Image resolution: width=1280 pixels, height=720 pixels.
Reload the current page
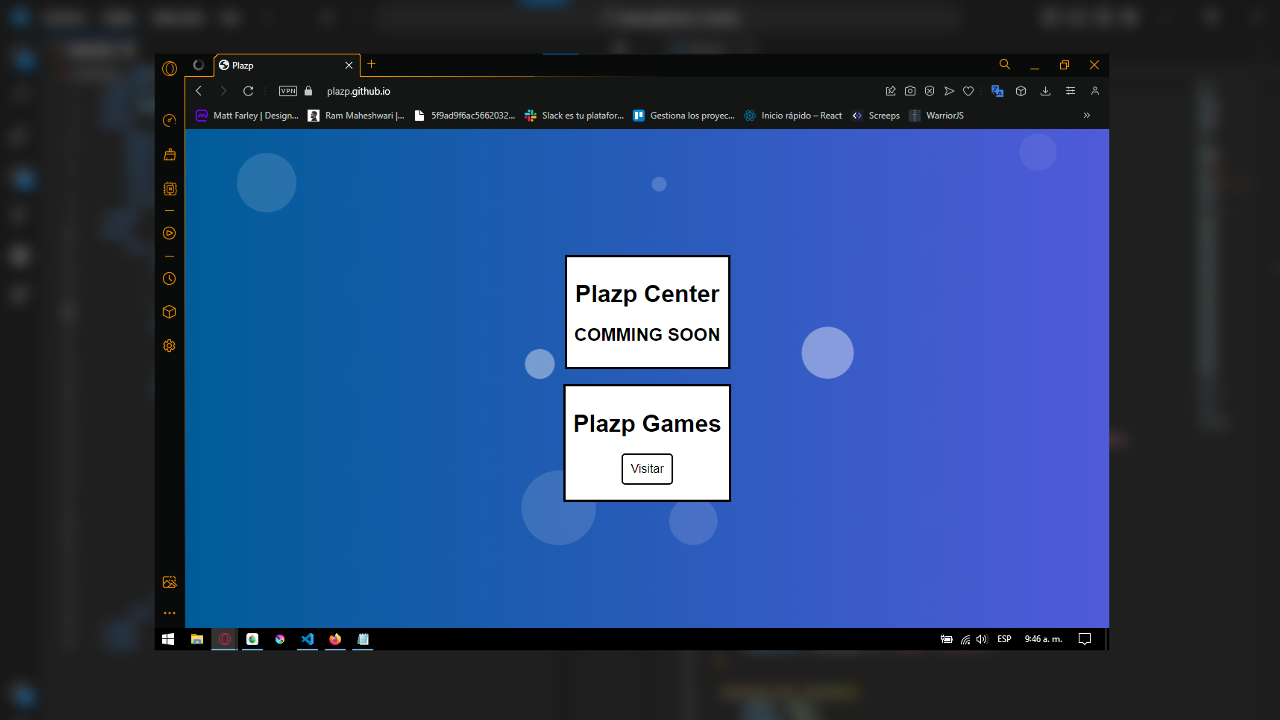(248, 91)
